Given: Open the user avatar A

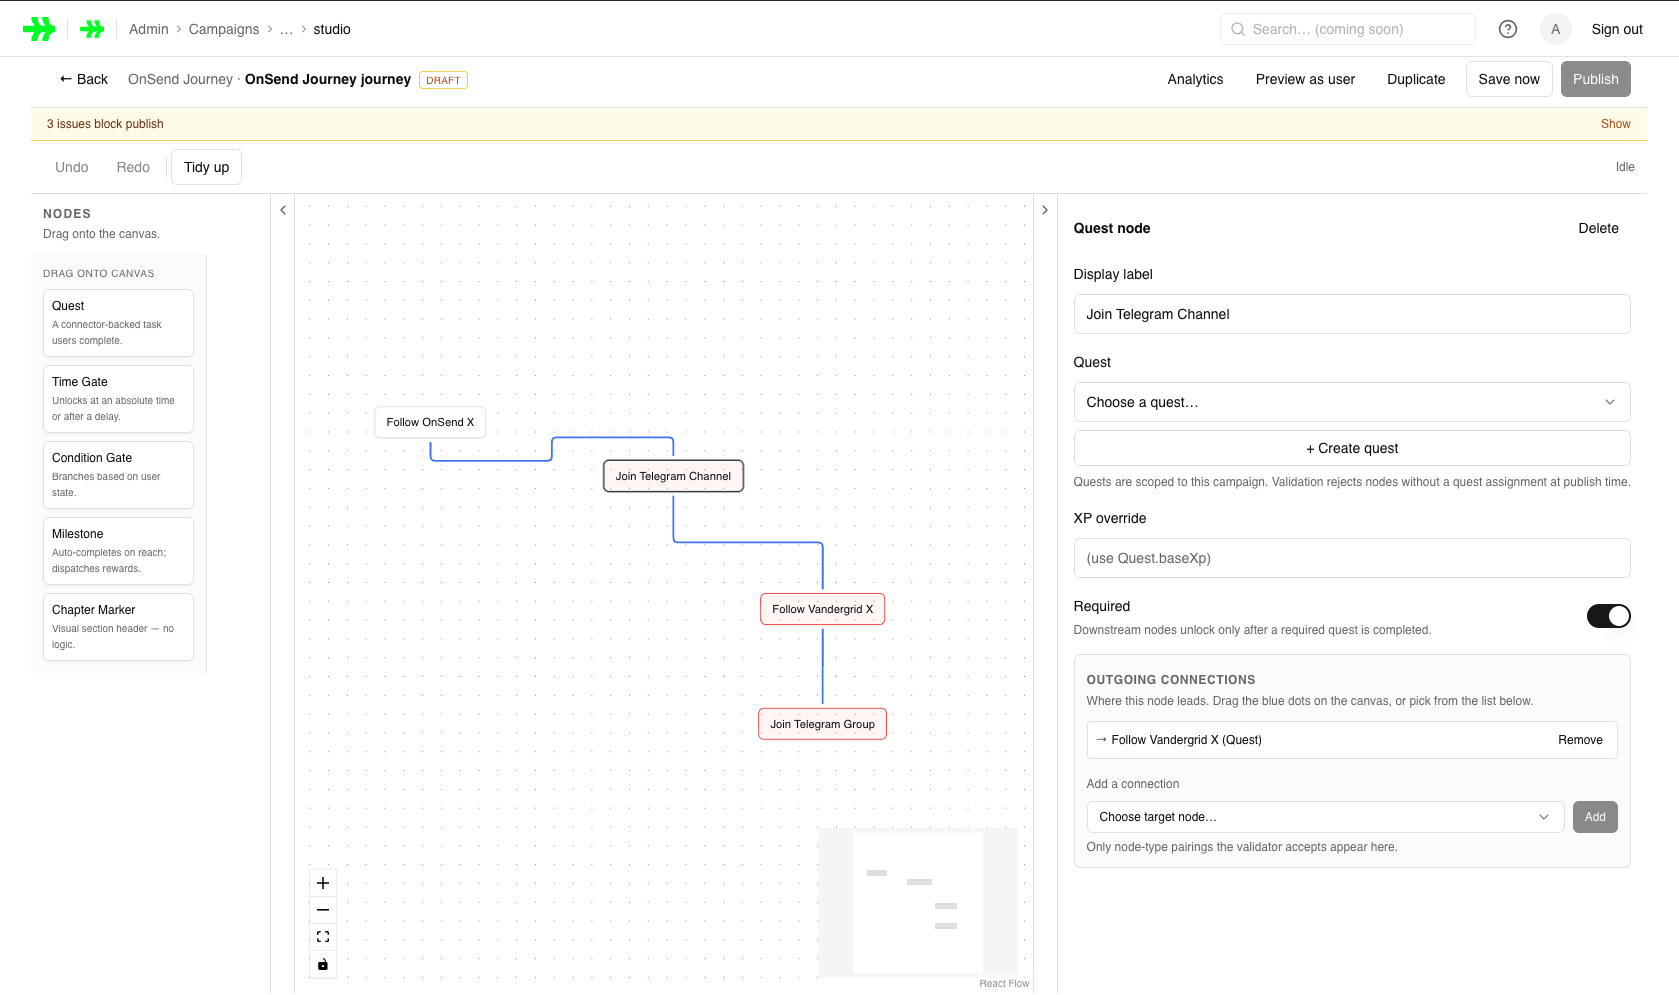Looking at the screenshot, I should 1555,29.
